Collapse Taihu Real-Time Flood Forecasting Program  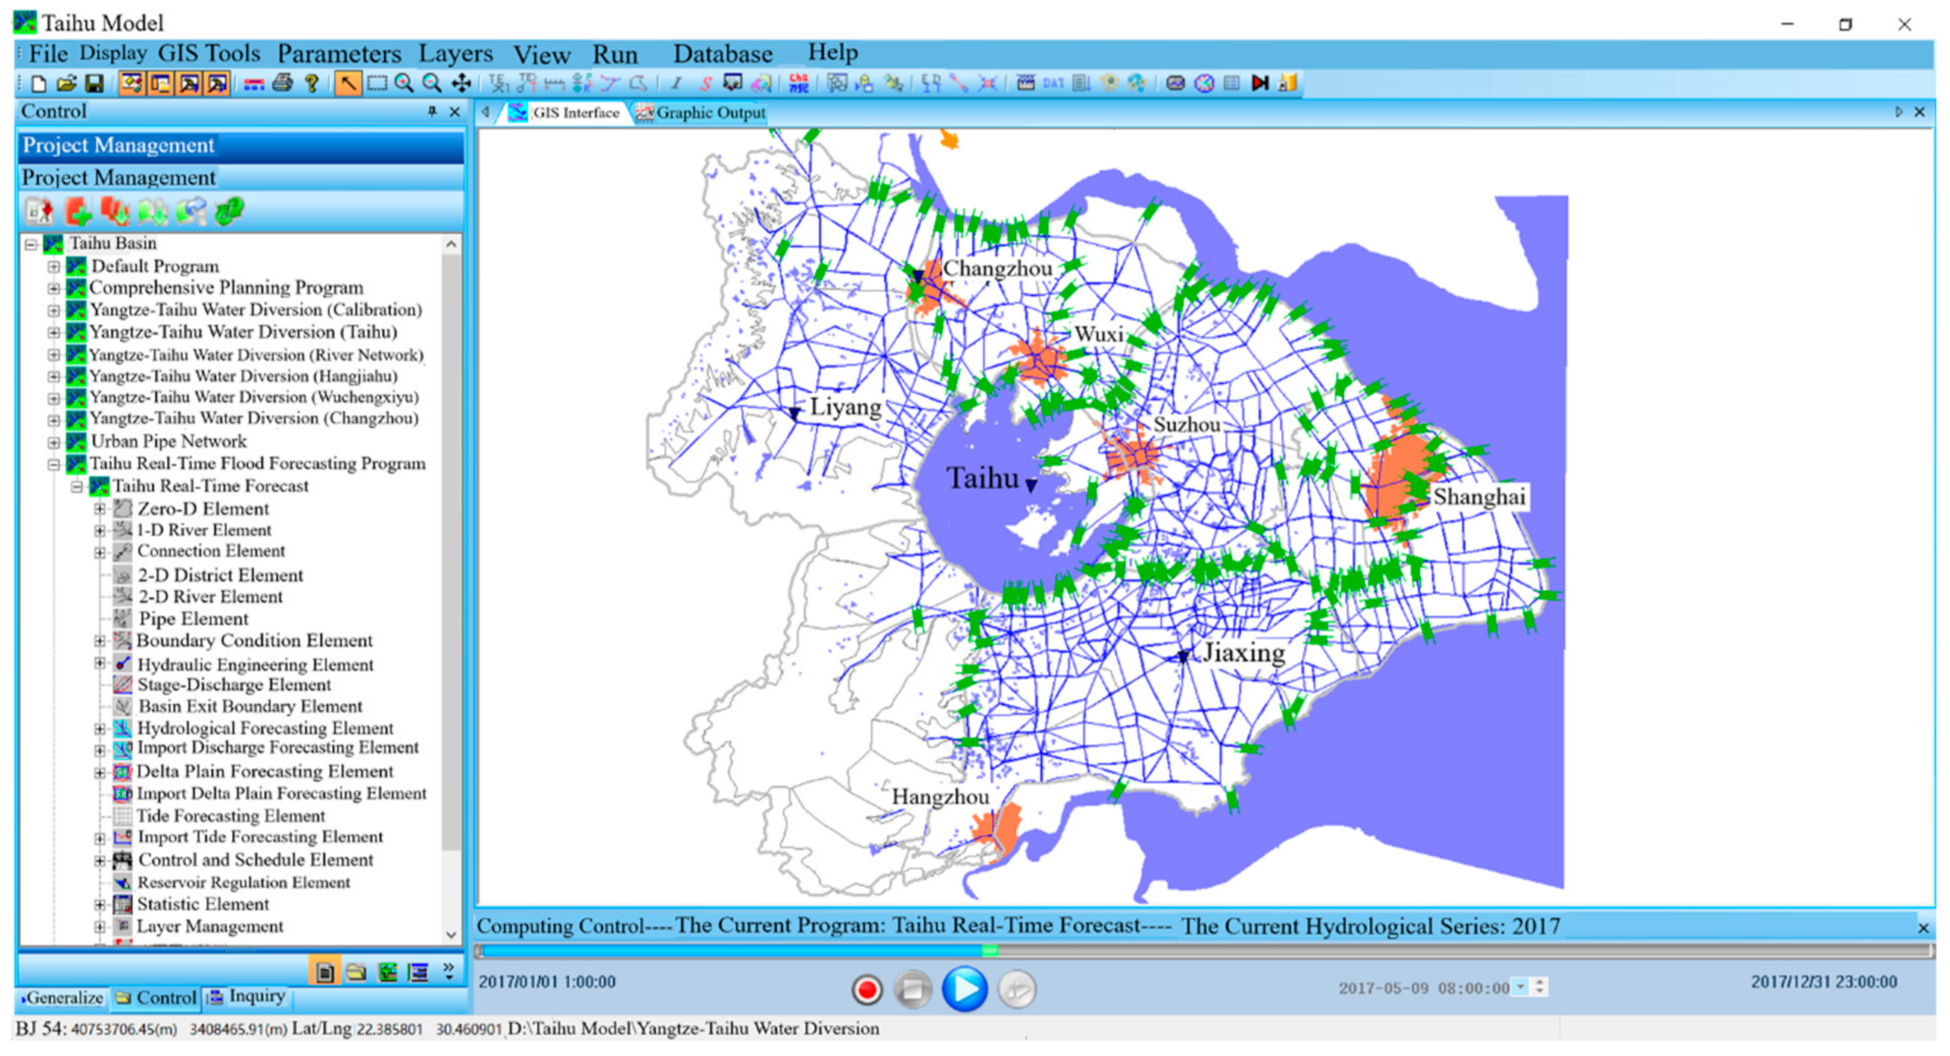pos(54,464)
